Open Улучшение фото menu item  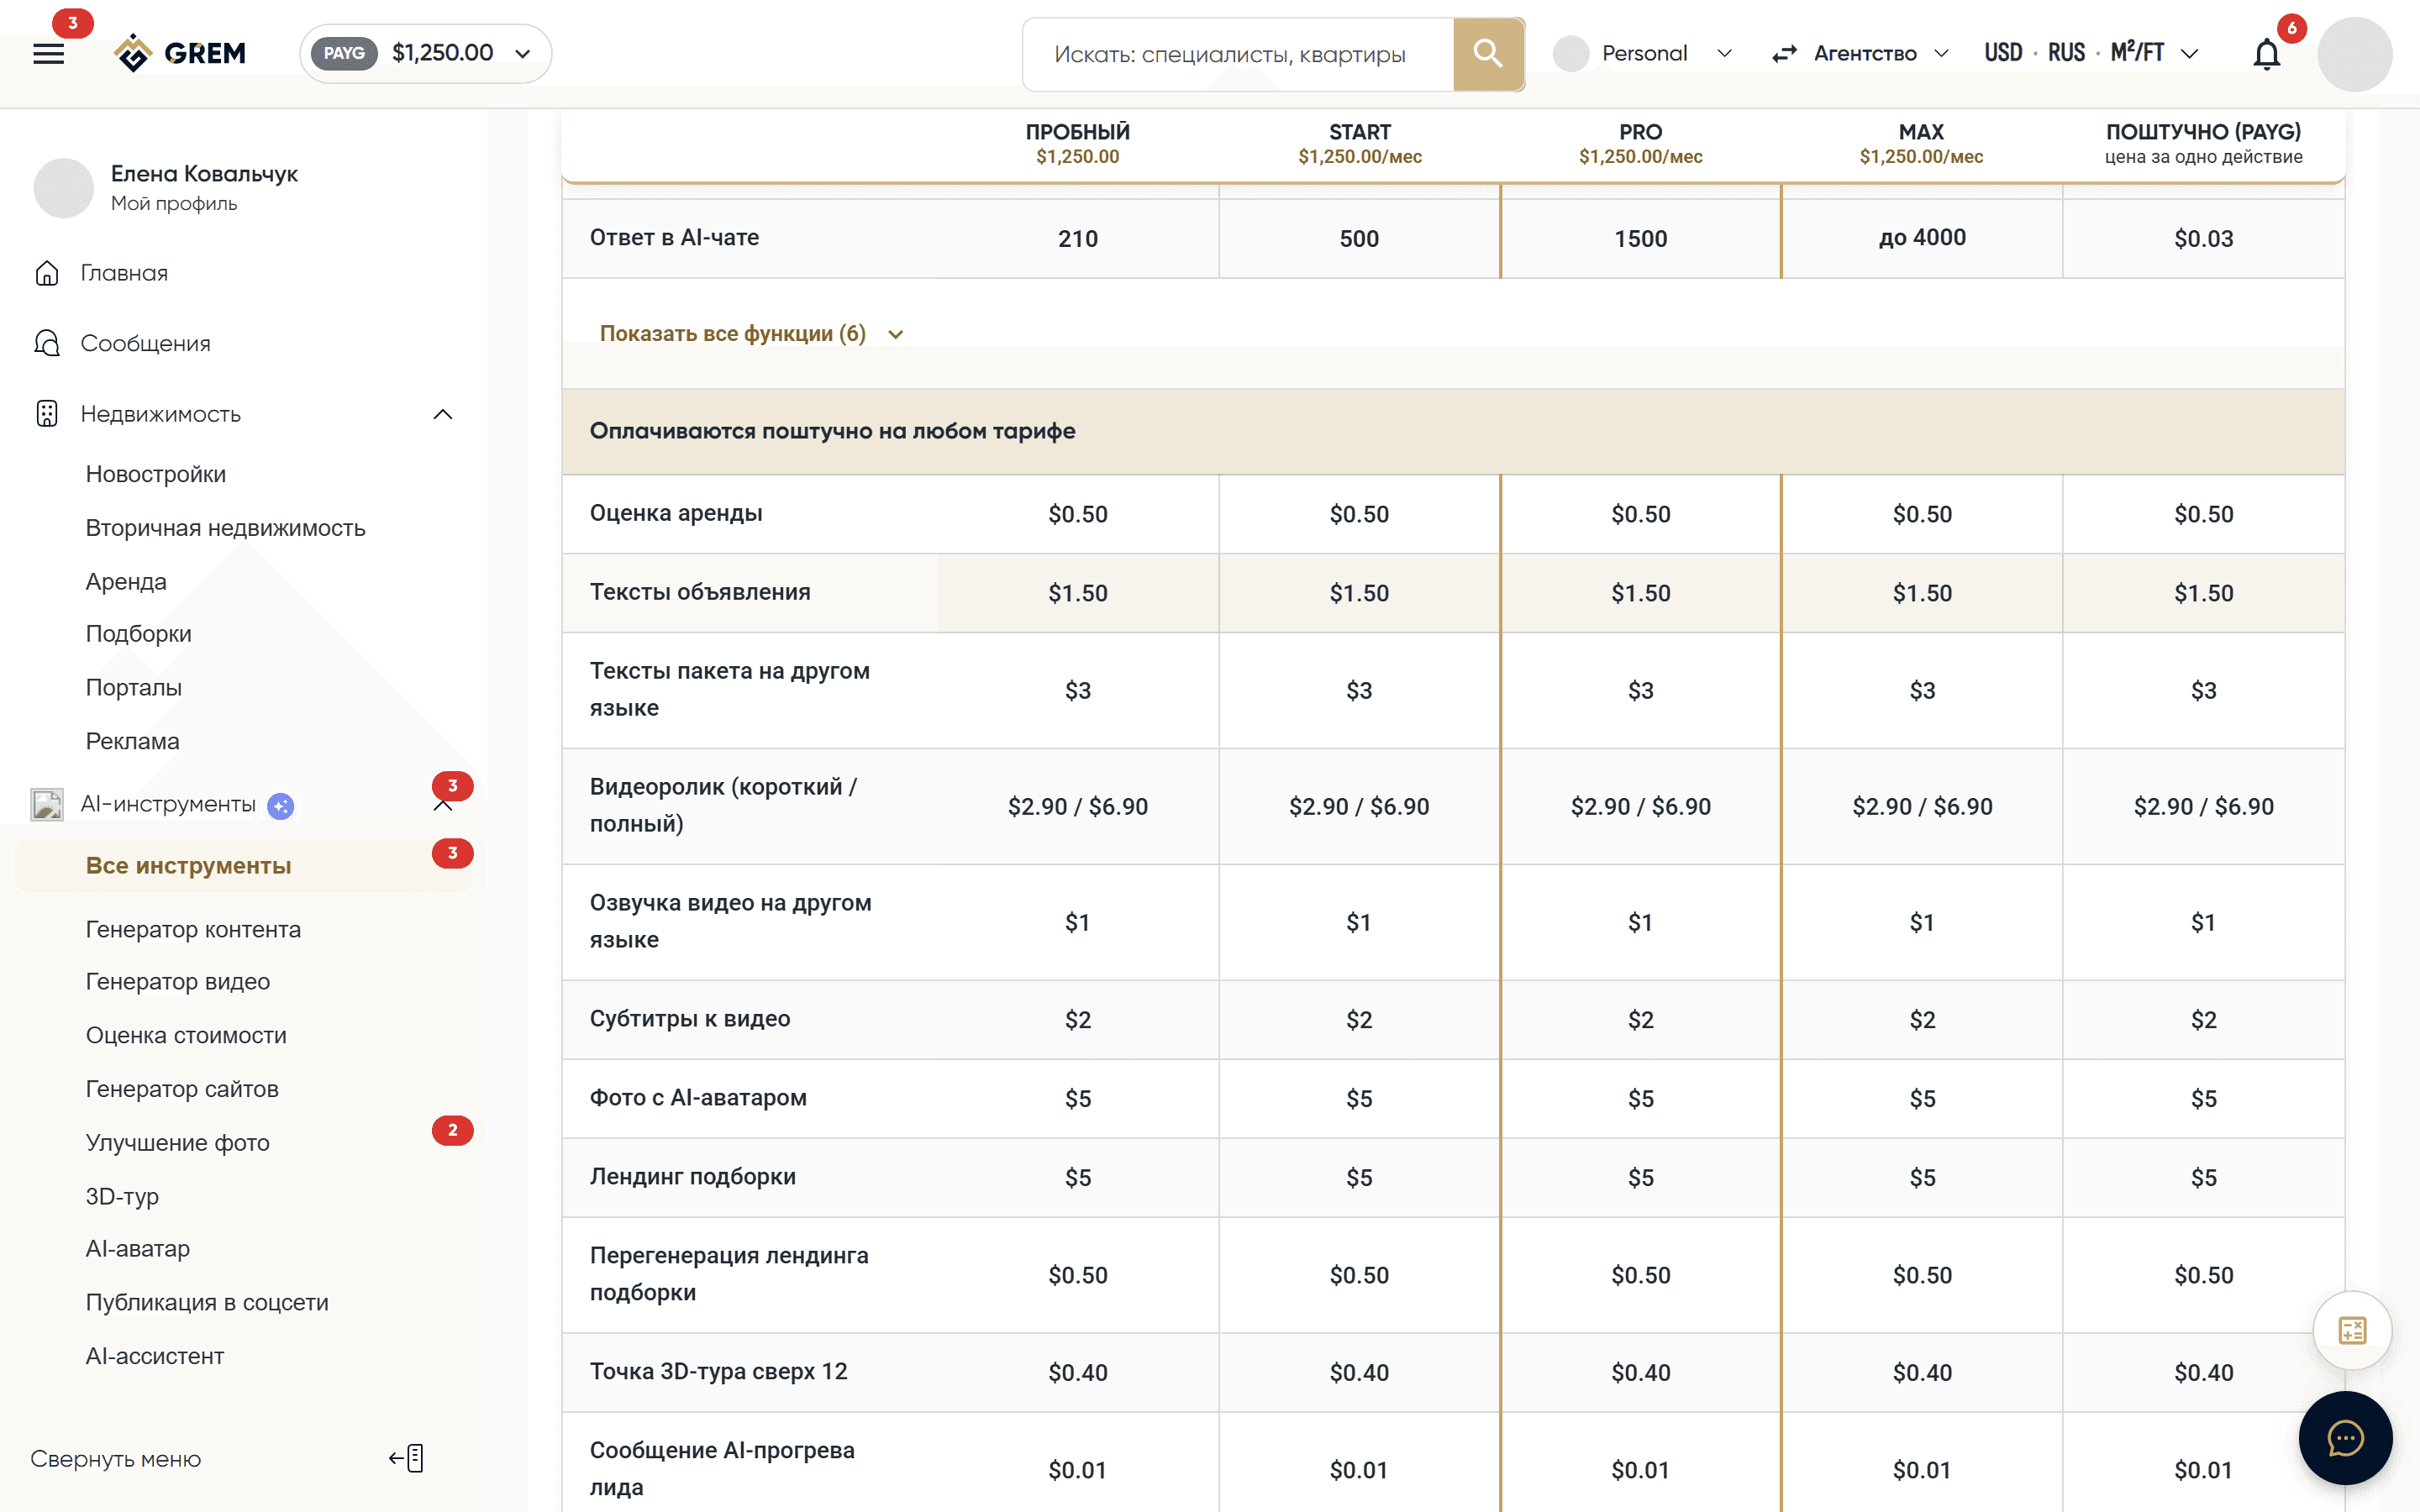pos(178,1143)
